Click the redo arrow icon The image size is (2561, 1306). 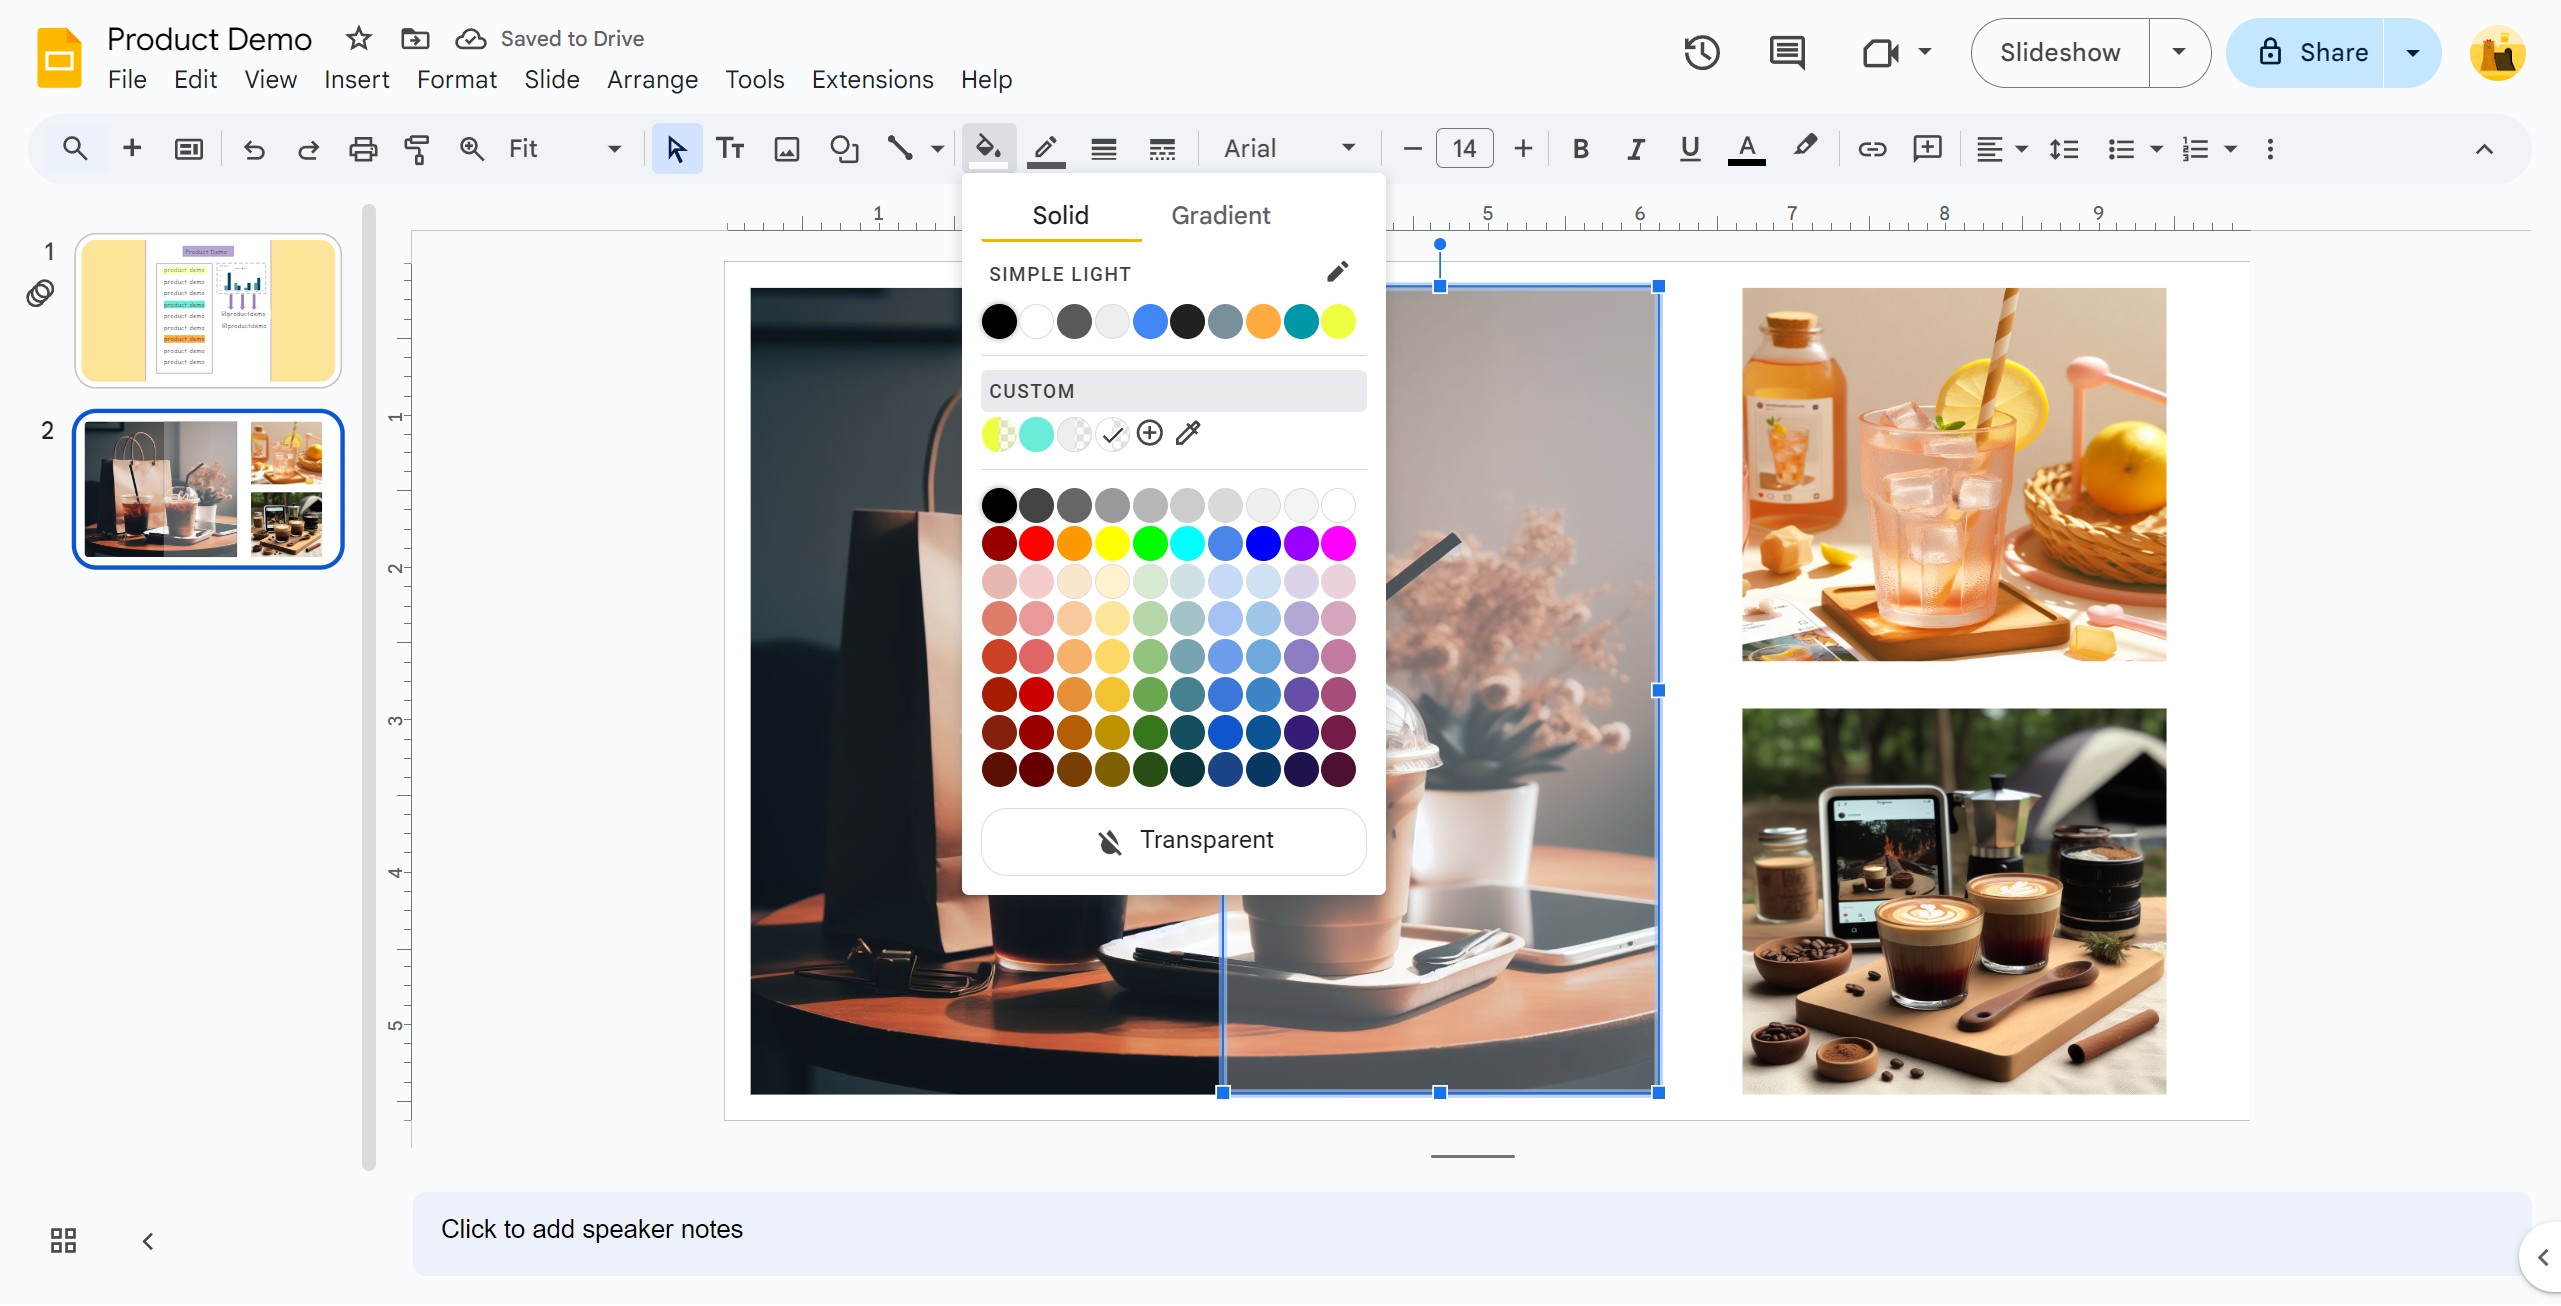click(x=308, y=149)
